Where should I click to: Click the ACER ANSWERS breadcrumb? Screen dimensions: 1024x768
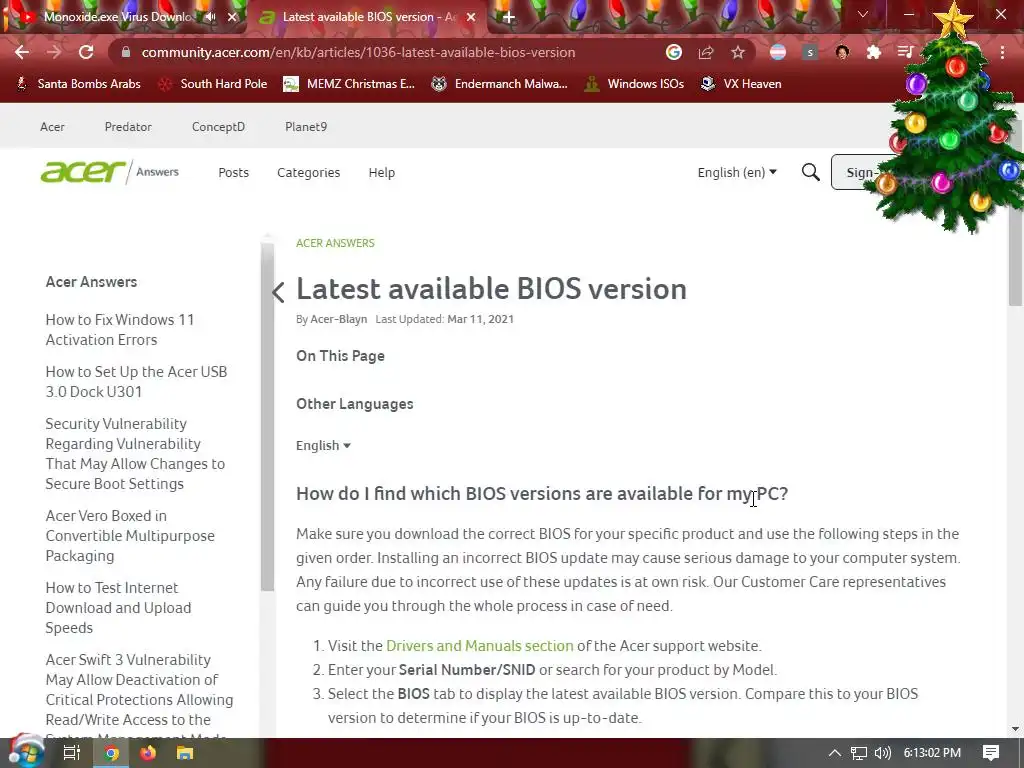(x=335, y=243)
